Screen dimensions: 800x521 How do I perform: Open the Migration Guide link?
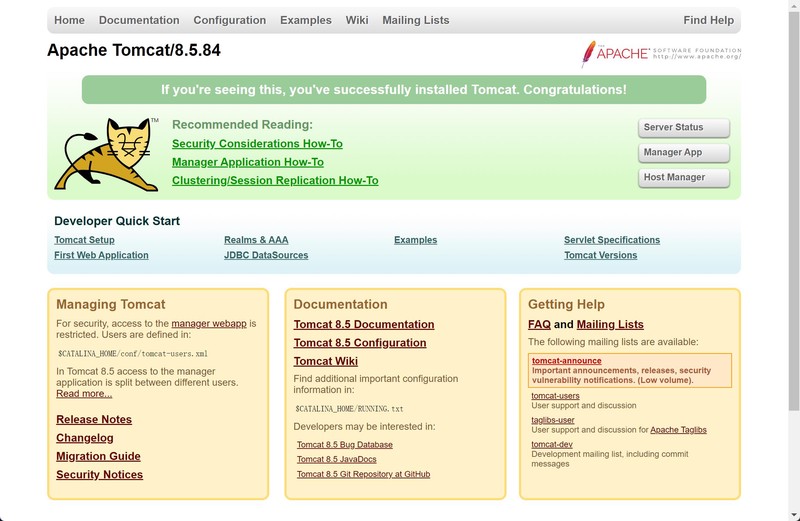click(98, 456)
